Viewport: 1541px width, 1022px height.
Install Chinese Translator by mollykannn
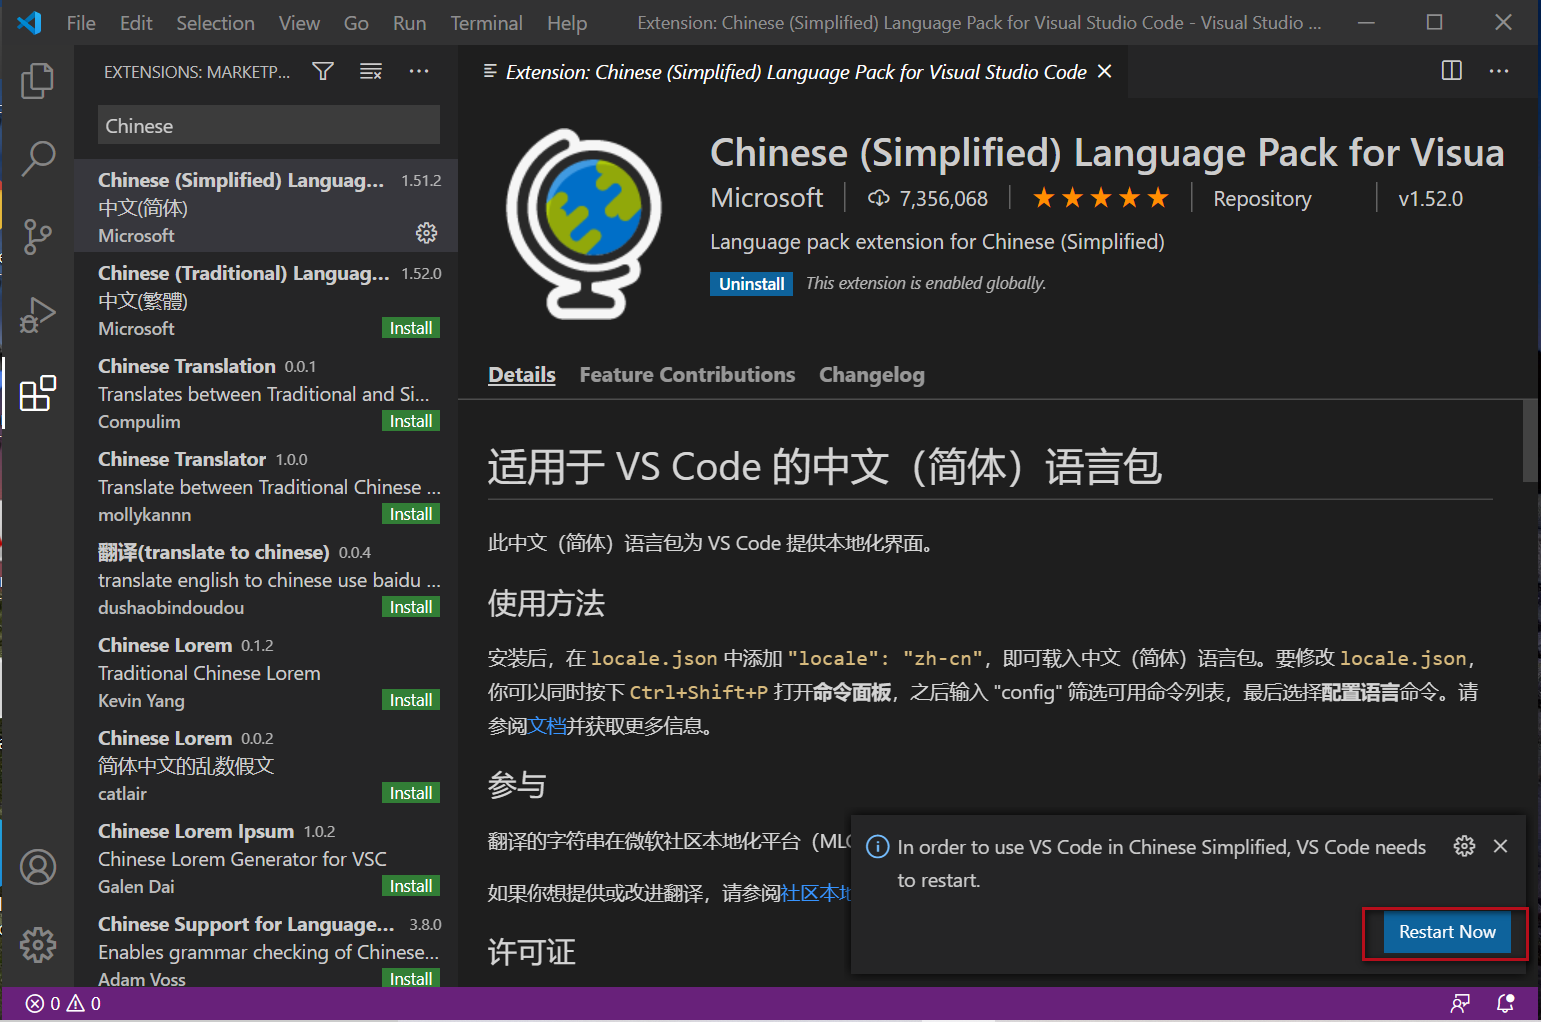(411, 514)
